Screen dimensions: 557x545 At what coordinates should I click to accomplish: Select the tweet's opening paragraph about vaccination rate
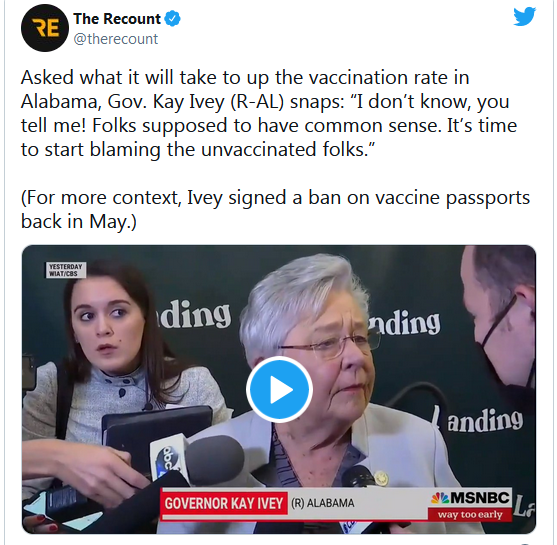click(269, 113)
